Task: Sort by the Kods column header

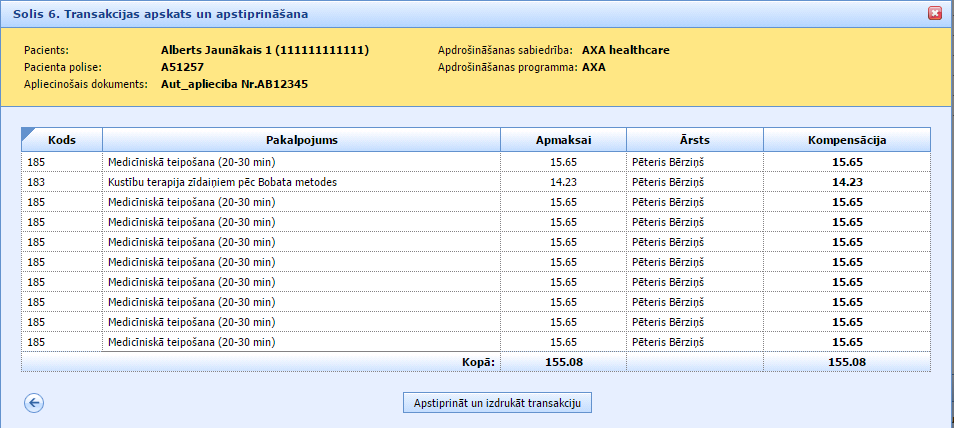Action: 62,140
